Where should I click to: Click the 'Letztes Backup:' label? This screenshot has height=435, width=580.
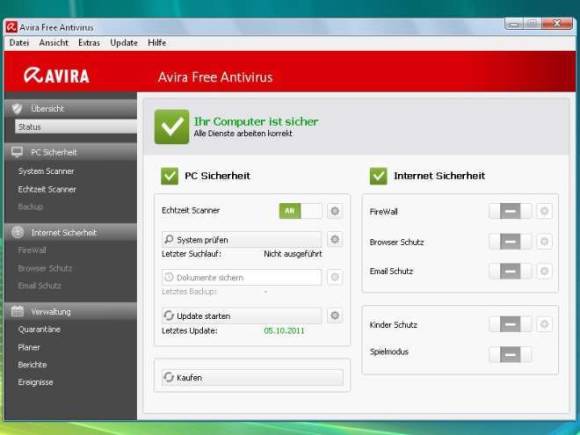pos(189,291)
